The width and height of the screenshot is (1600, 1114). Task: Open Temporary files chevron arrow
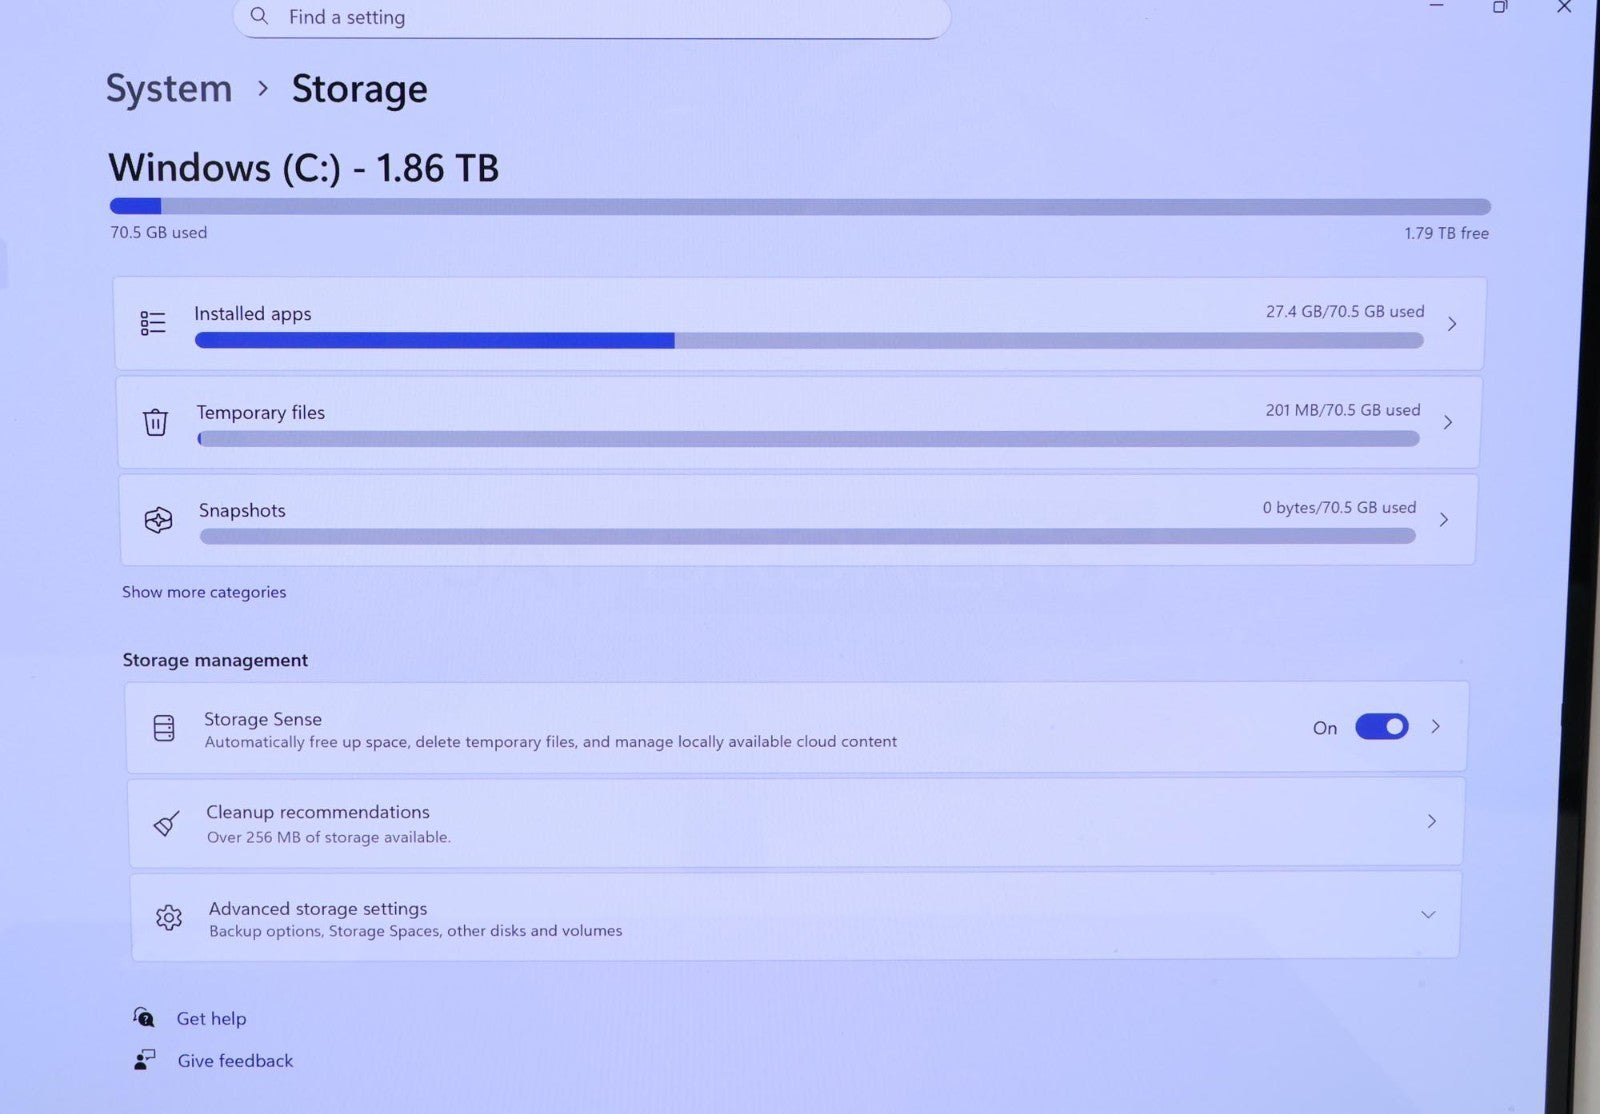pos(1447,423)
